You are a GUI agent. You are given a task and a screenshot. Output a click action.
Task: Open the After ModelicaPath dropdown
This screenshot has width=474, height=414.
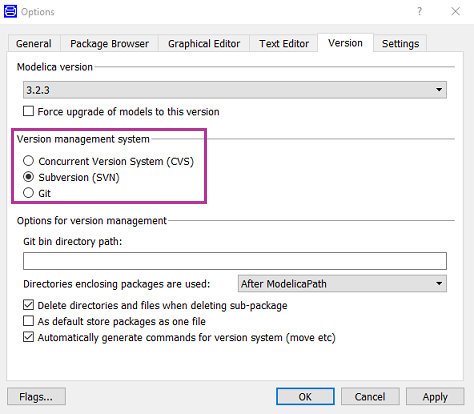[x=342, y=284]
